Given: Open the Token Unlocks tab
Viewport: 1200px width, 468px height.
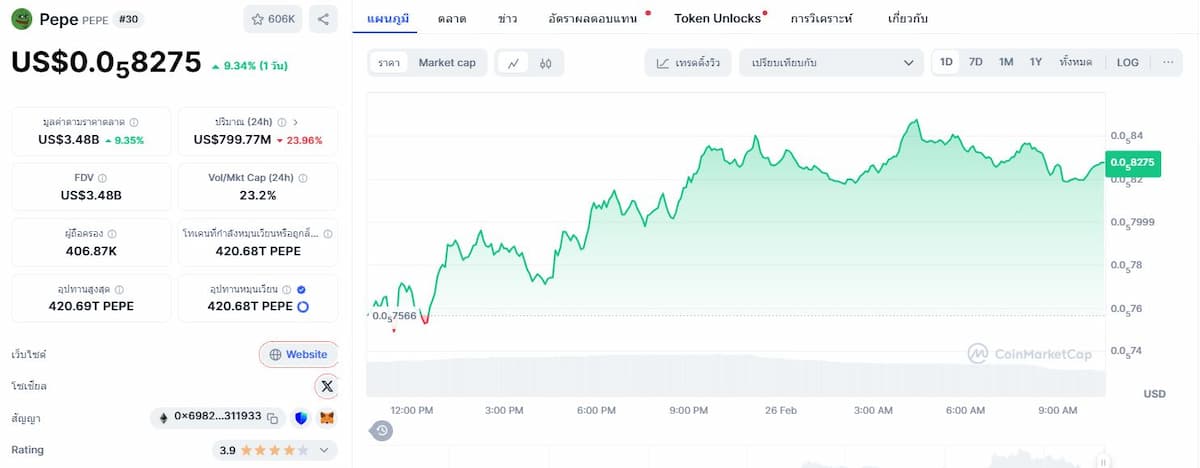Looking at the screenshot, I should tap(717, 19).
